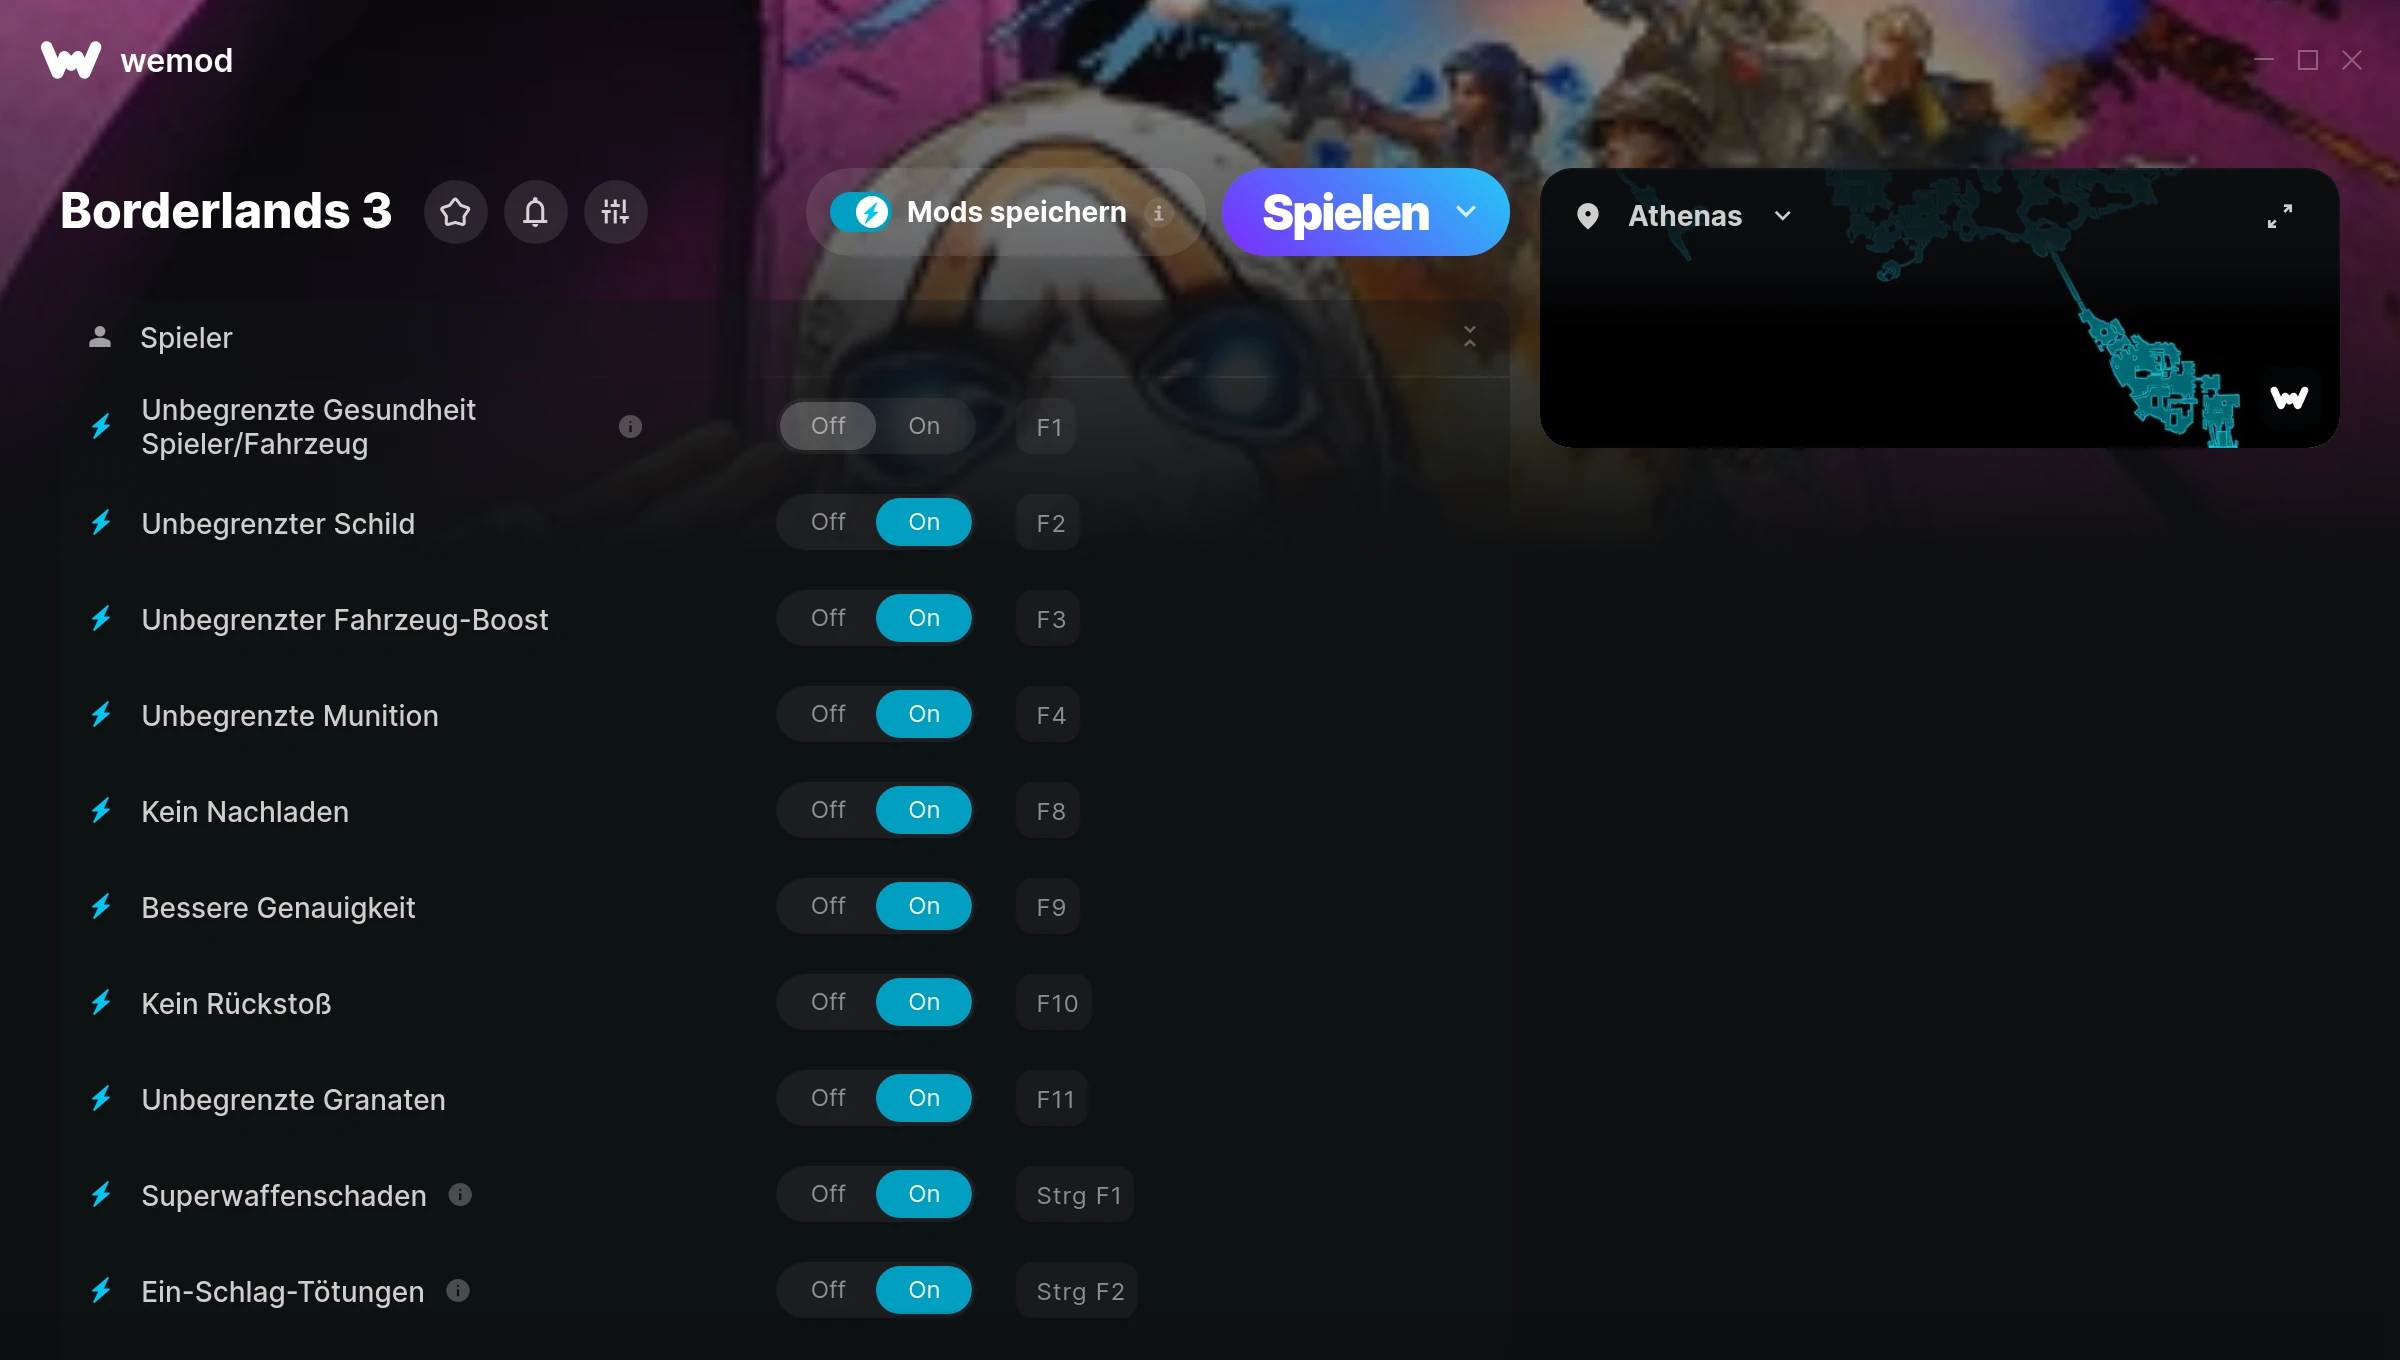Turn off Kein Nachladen
Image resolution: width=2400 pixels, height=1360 pixels.
tap(828, 810)
